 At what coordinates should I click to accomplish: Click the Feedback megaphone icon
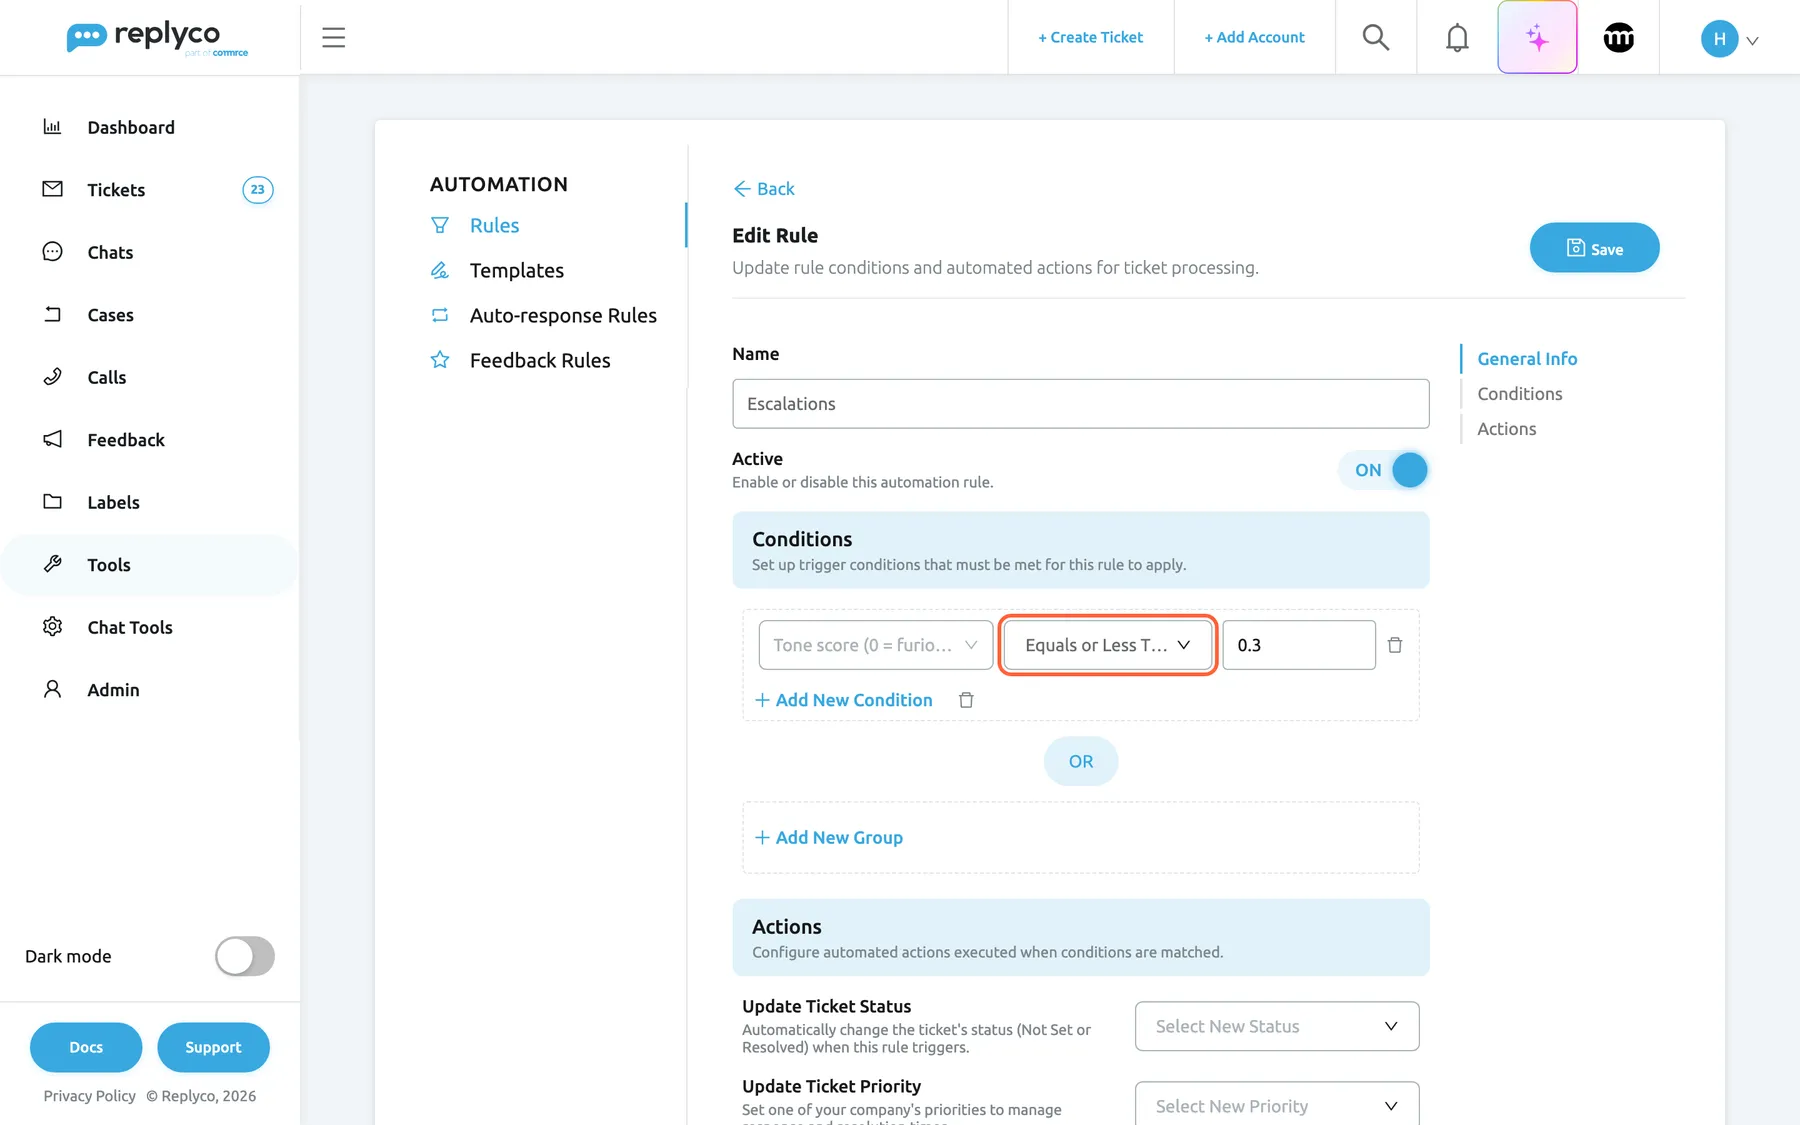click(x=52, y=439)
